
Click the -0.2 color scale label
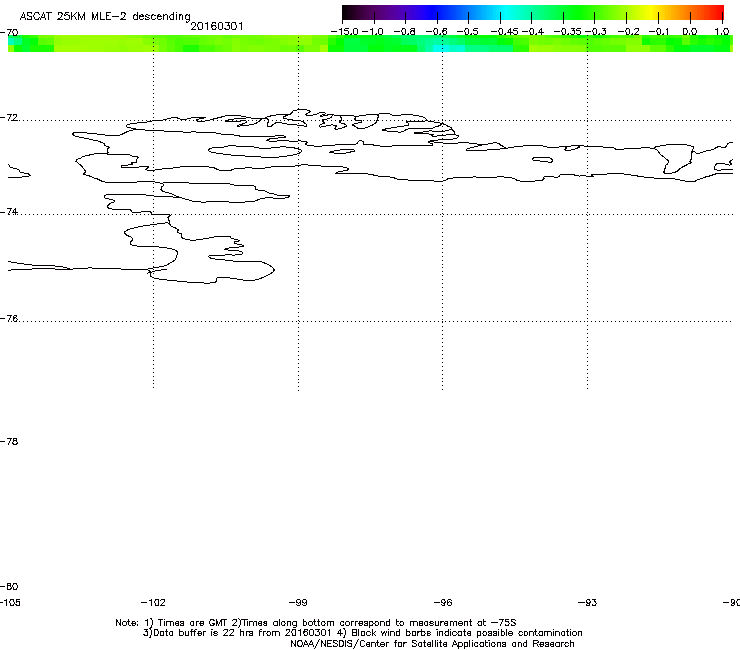628,32
